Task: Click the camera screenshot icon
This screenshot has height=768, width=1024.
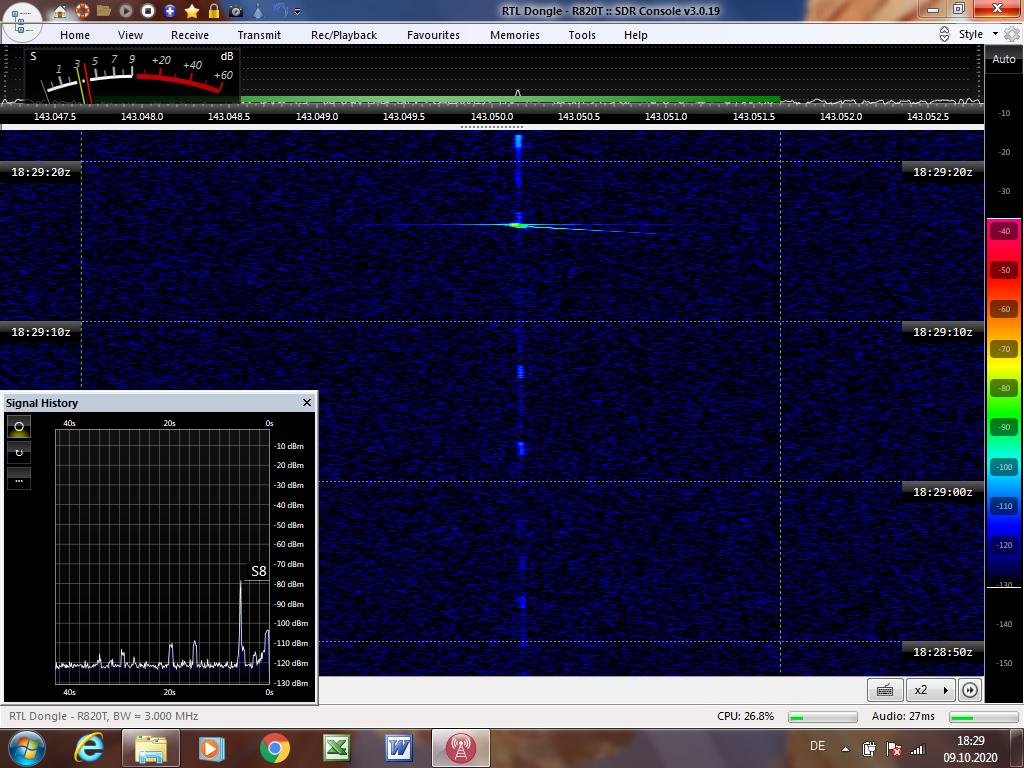Action: coord(236,11)
